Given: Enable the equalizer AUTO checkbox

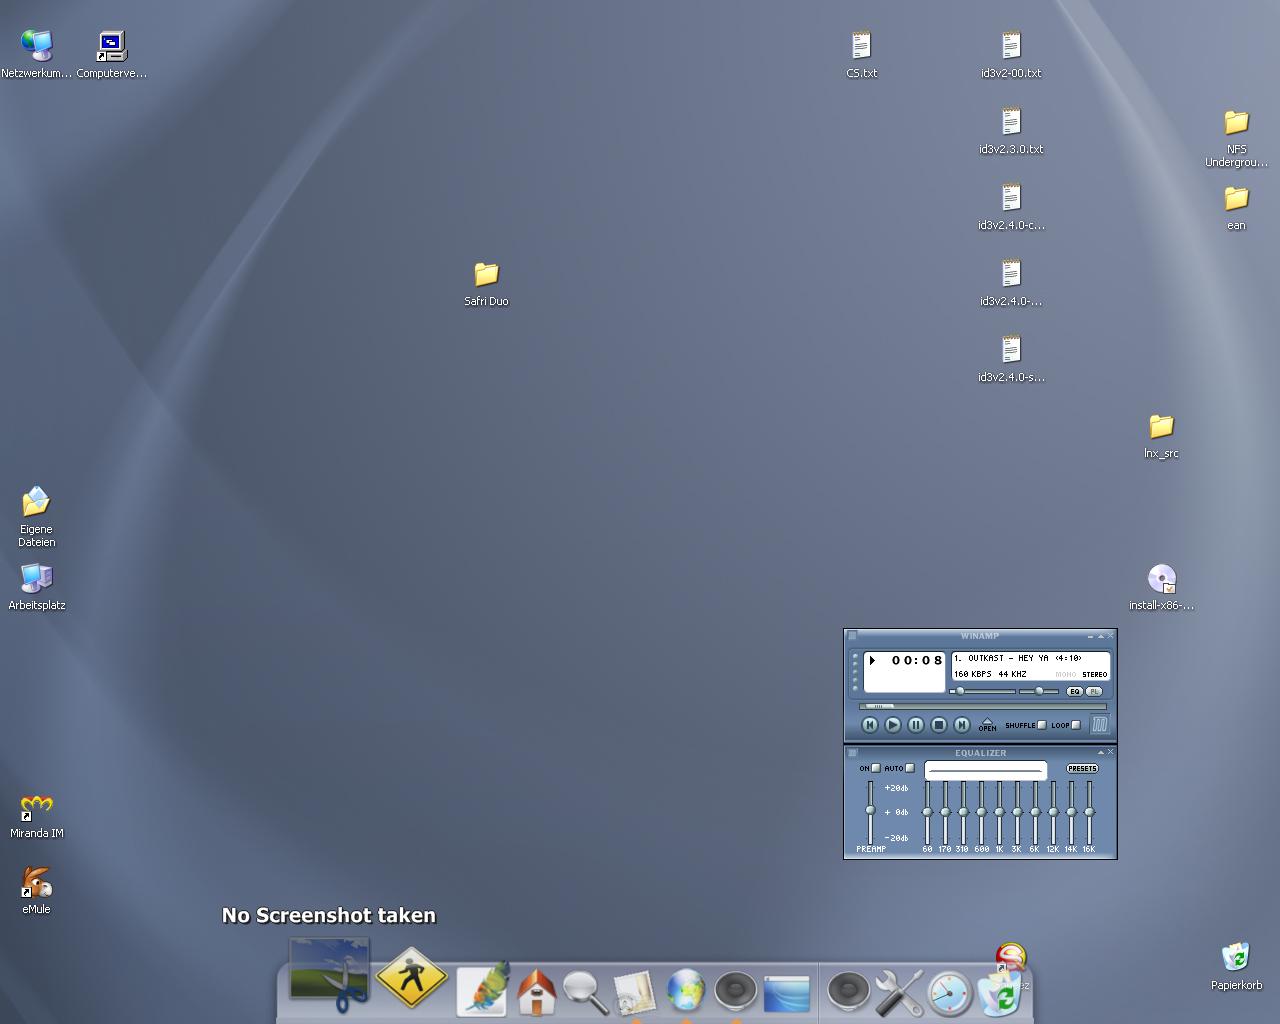Looking at the screenshot, I should [x=909, y=768].
